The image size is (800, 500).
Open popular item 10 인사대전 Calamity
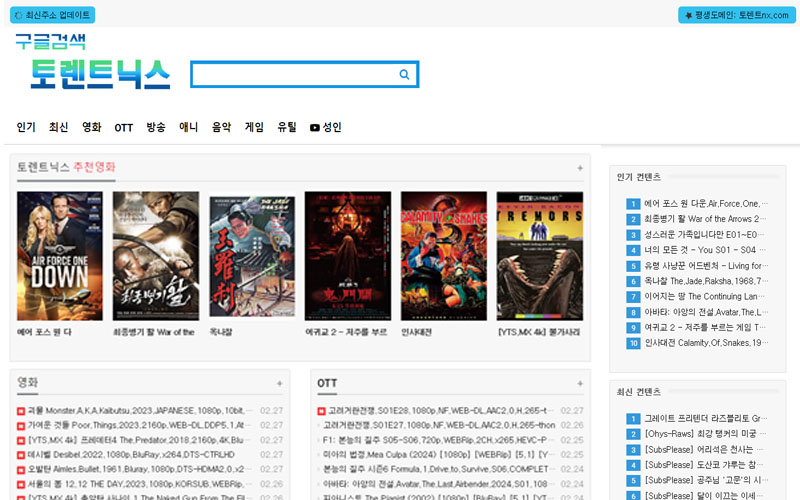706,343
